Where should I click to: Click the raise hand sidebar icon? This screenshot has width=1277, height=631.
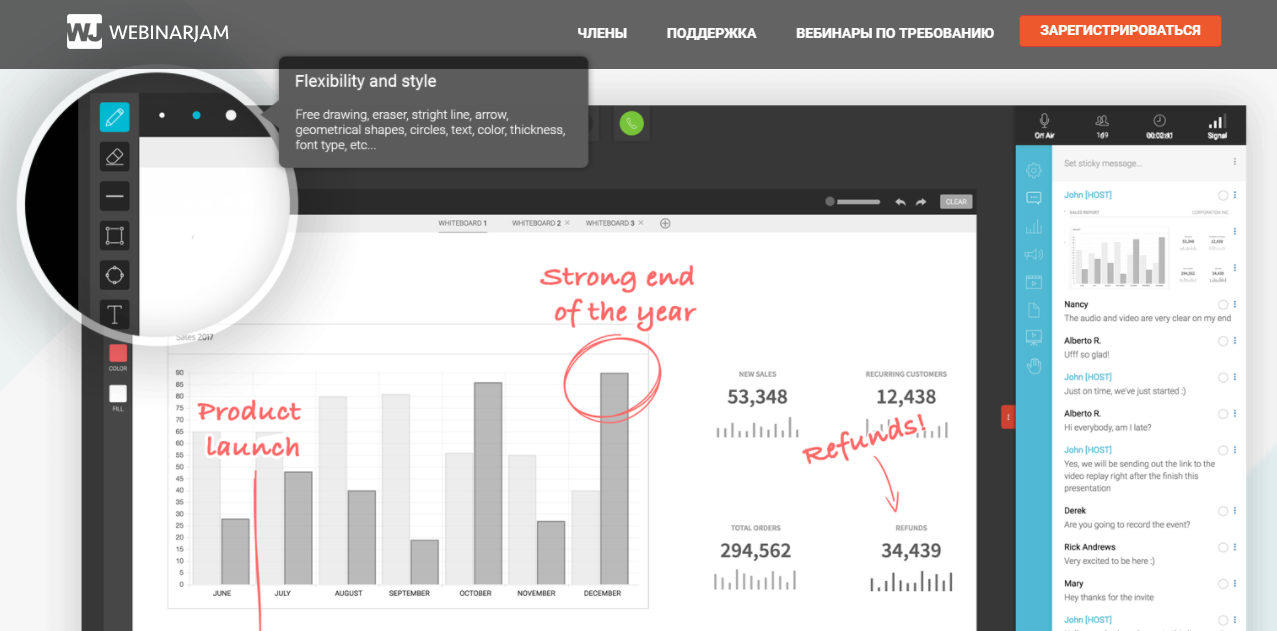1034,366
